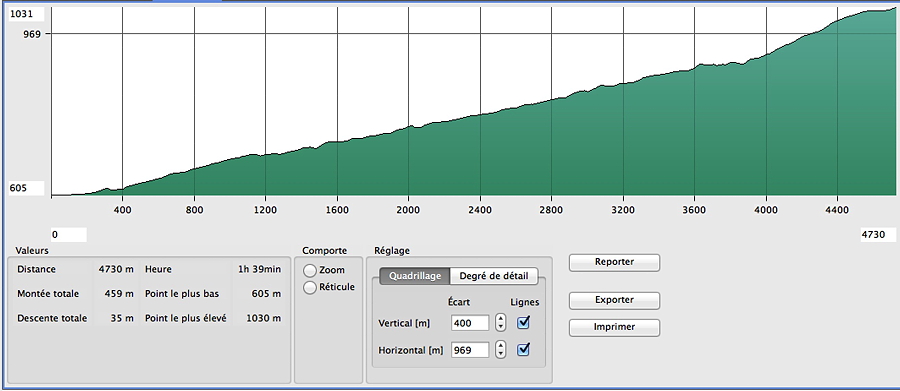Select the Réticule radio button
Image resolution: width=900 pixels, height=391 pixels.
(310, 288)
